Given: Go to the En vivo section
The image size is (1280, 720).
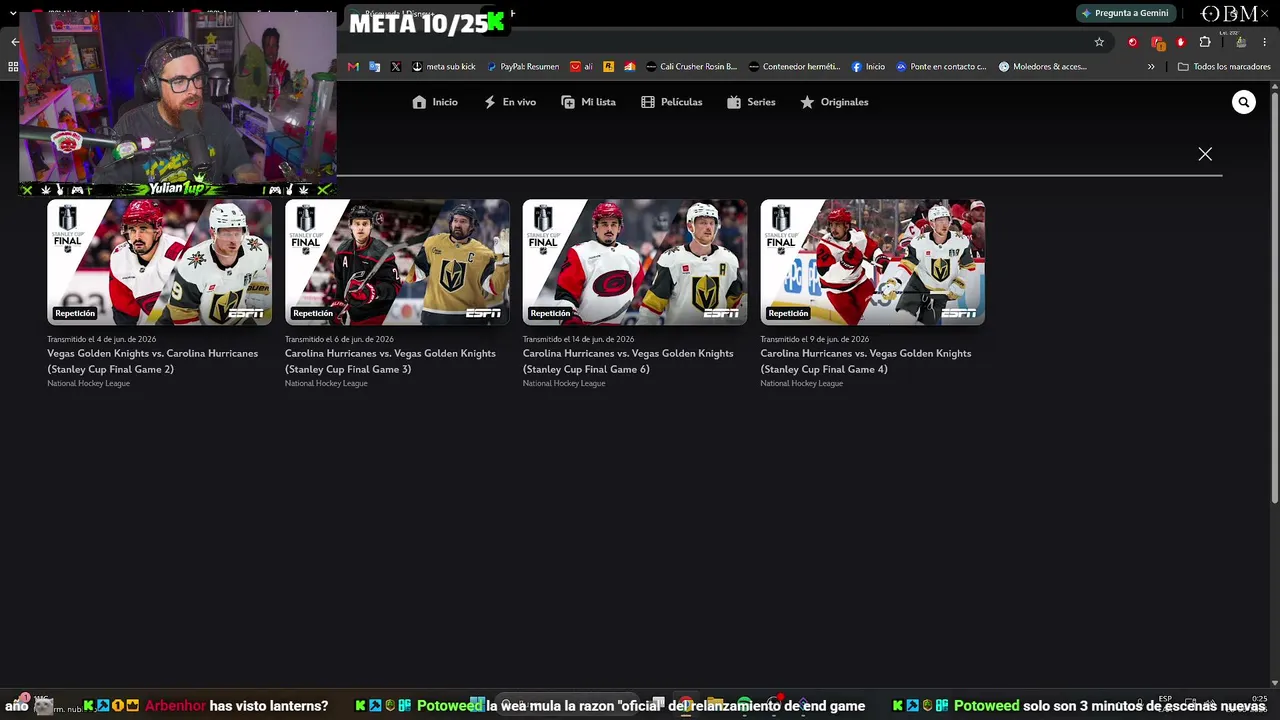Looking at the screenshot, I should point(510,102).
